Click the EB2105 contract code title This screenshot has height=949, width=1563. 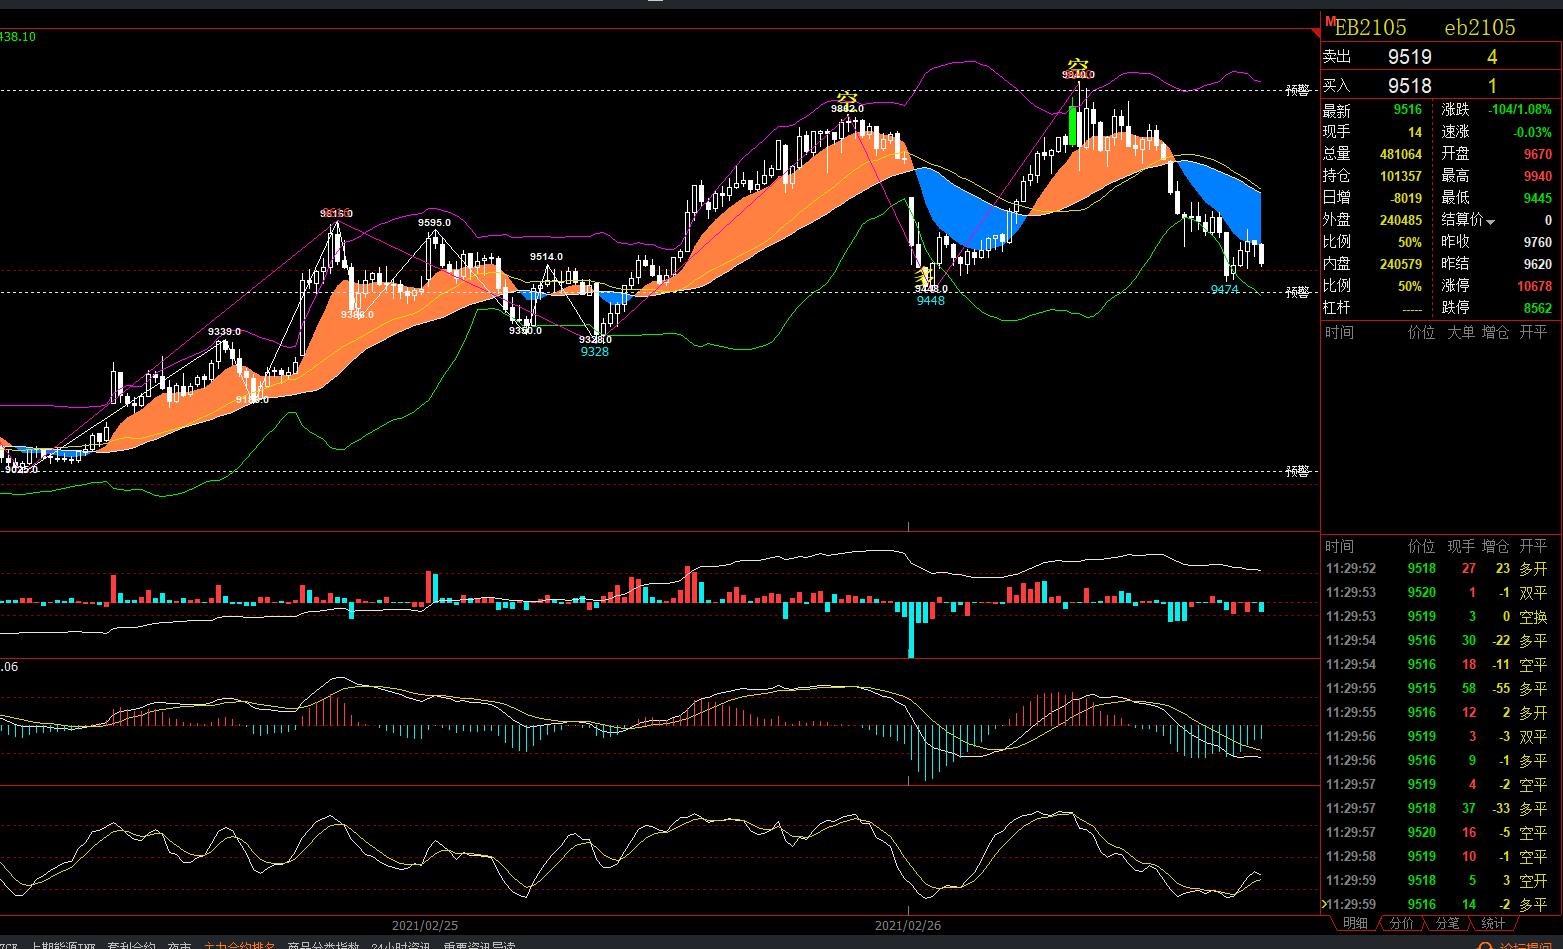click(x=1371, y=28)
